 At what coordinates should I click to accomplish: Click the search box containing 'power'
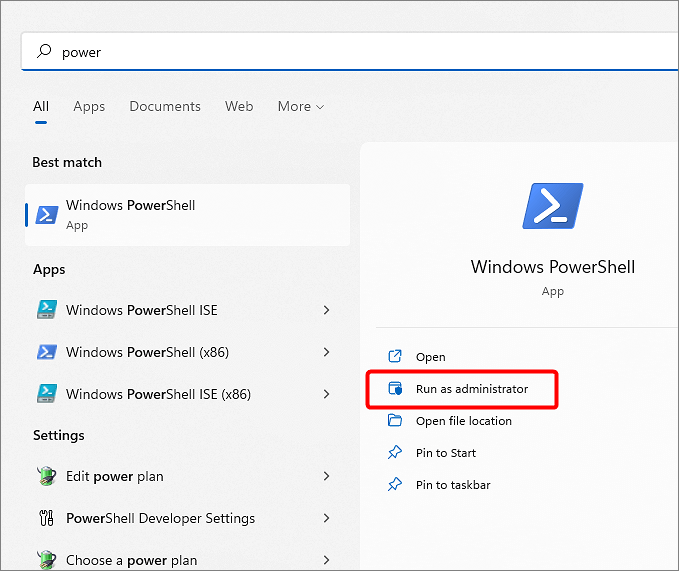coord(350,52)
